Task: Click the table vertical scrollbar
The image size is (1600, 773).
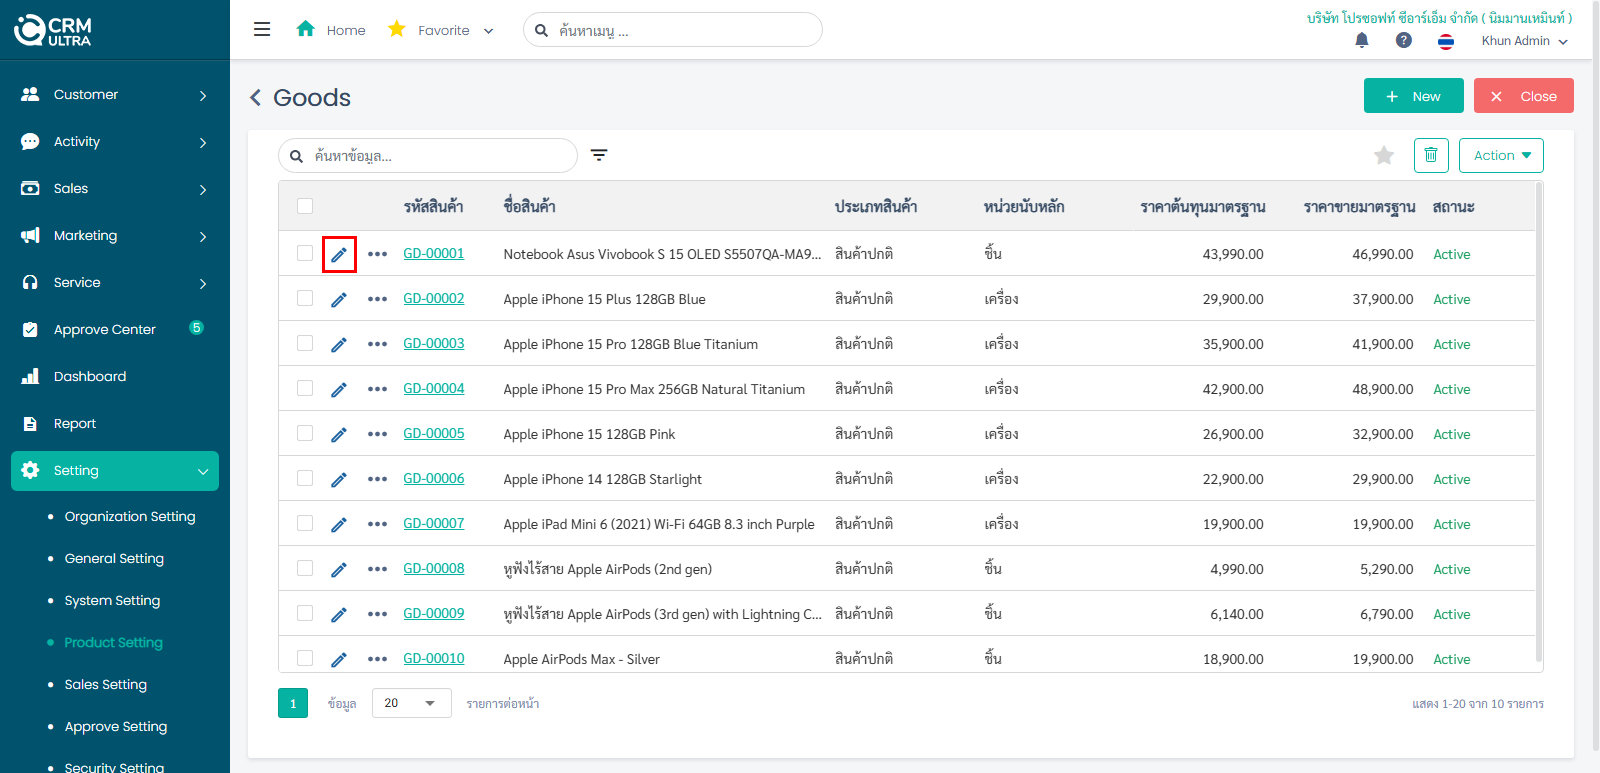Action: coord(1539,420)
